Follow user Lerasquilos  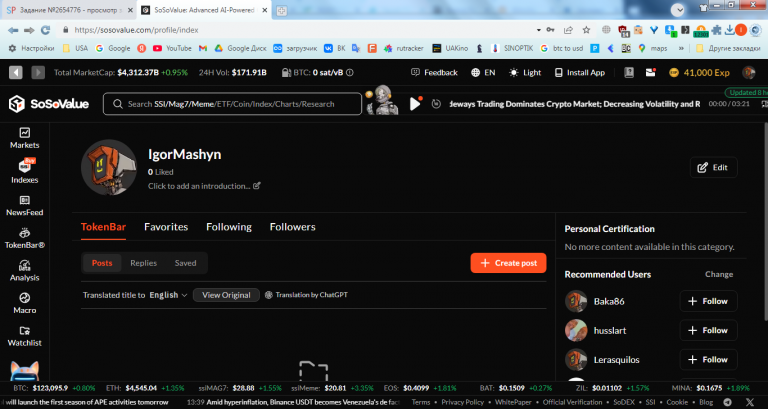tap(708, 360)
